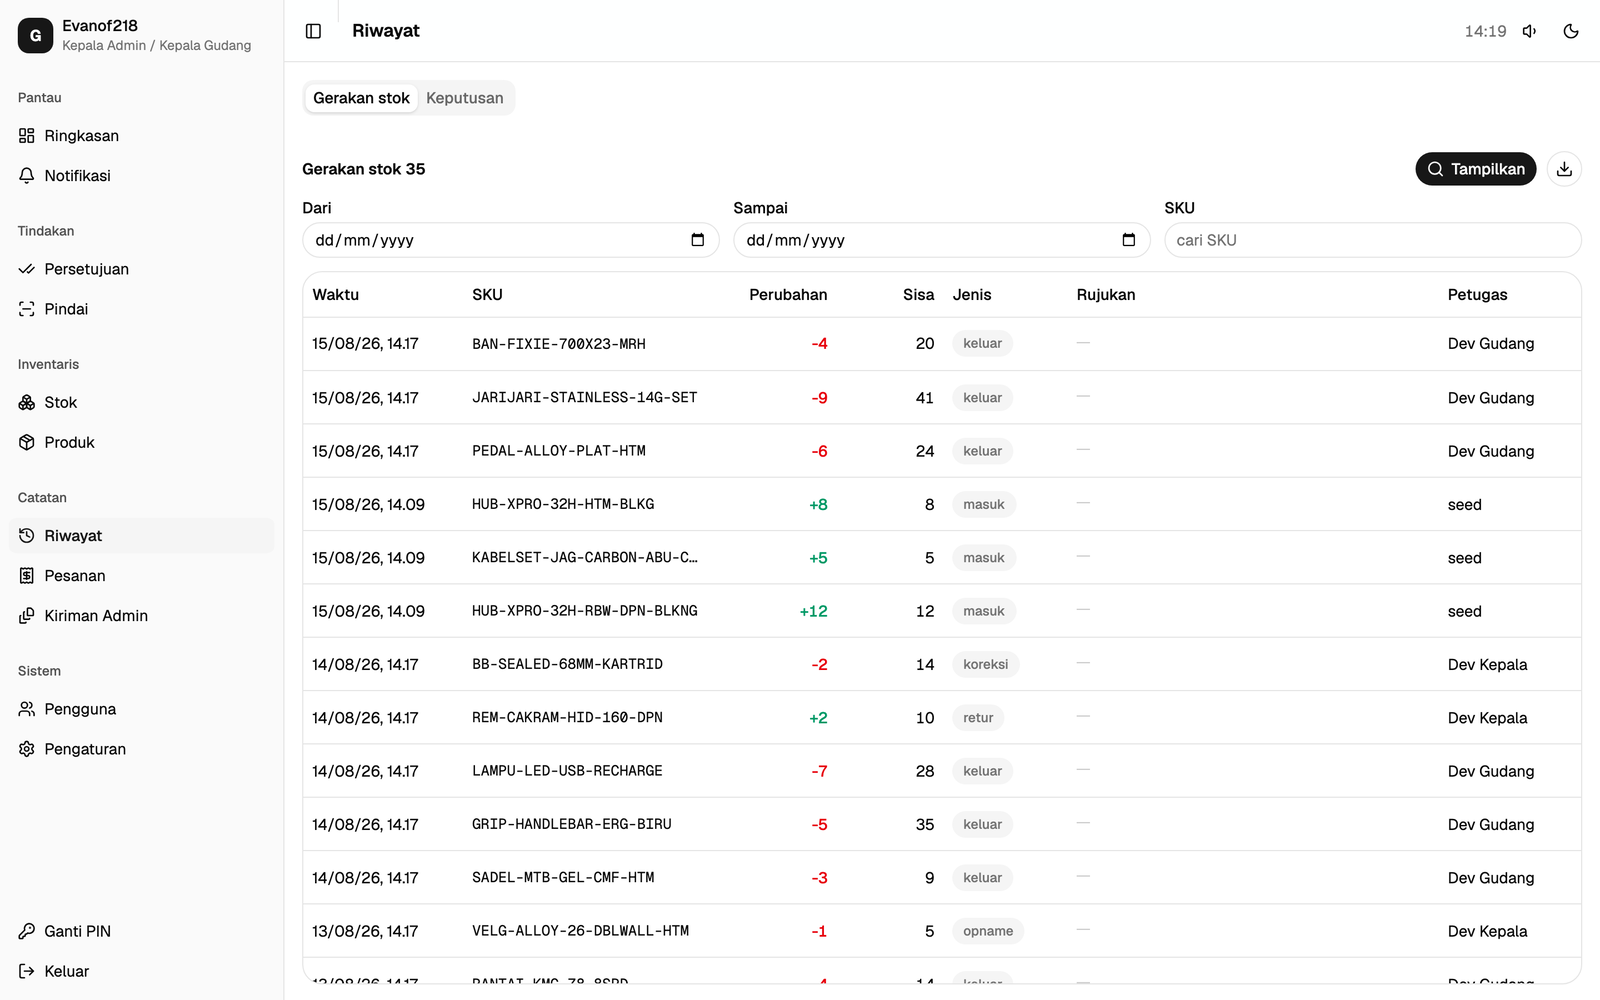Click the download export icon button
The image size is (1600, 1000).
tap(1564, 169)
